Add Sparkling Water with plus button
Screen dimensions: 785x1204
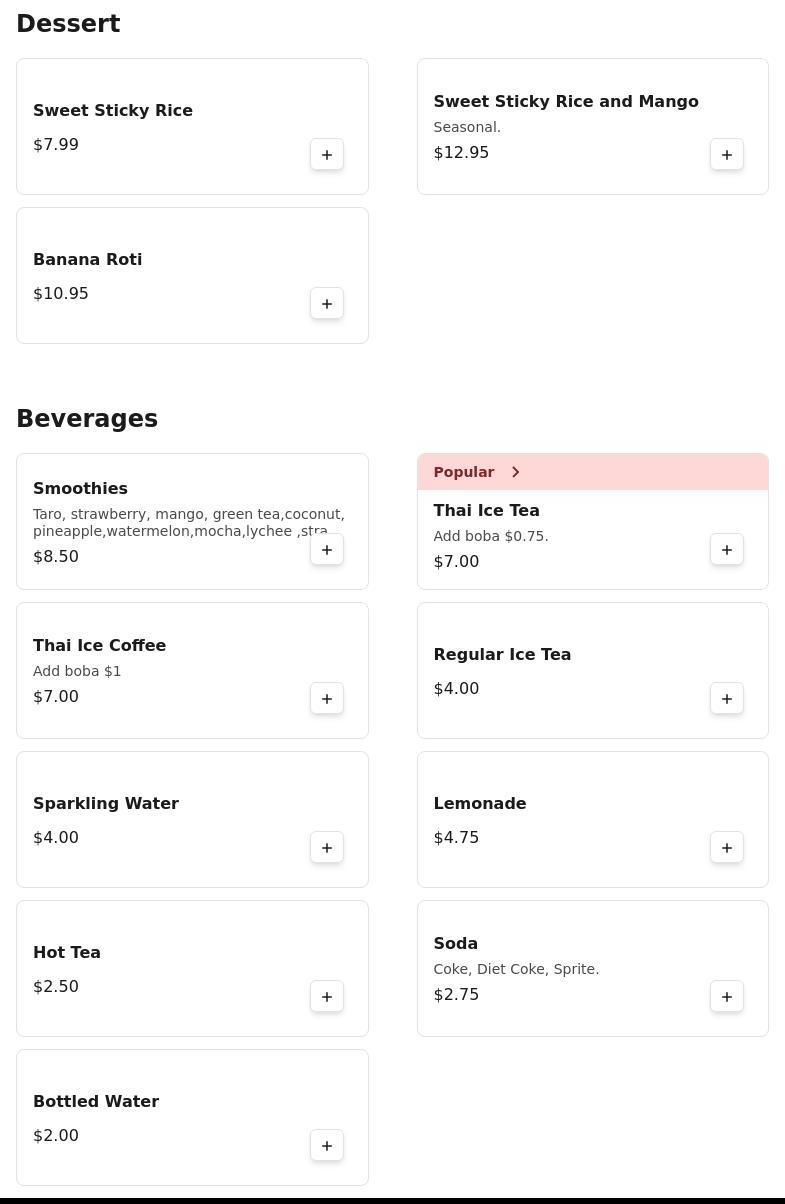coord(327,847)
